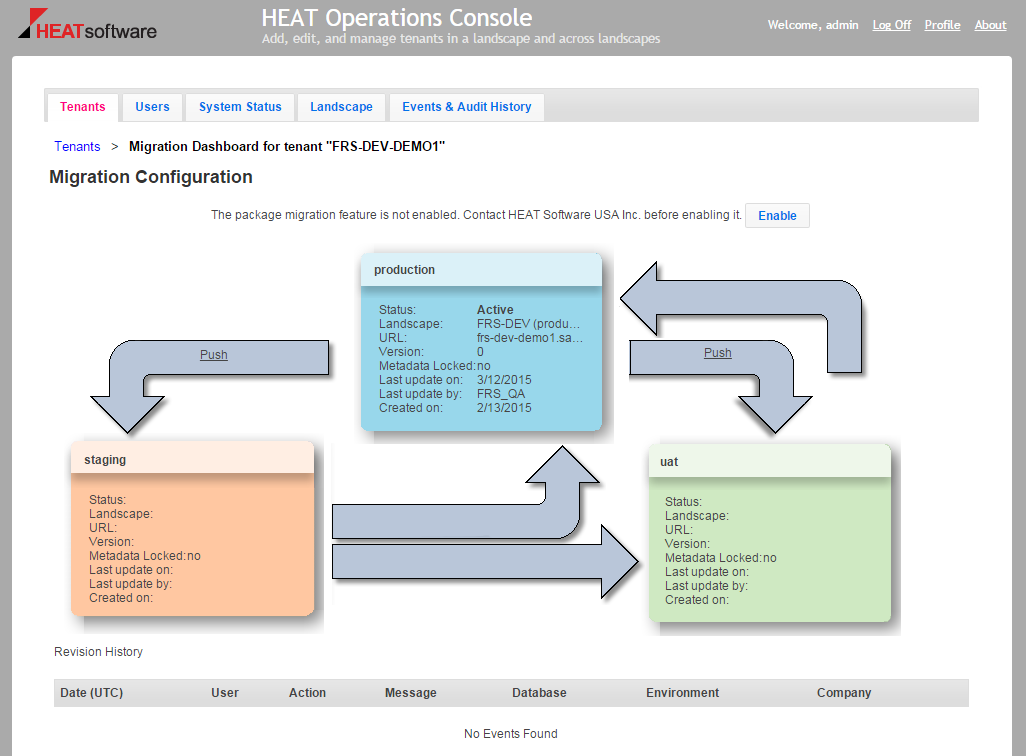Select the staging environment panel
1026x756 pixels.
[x=192, y=530]
